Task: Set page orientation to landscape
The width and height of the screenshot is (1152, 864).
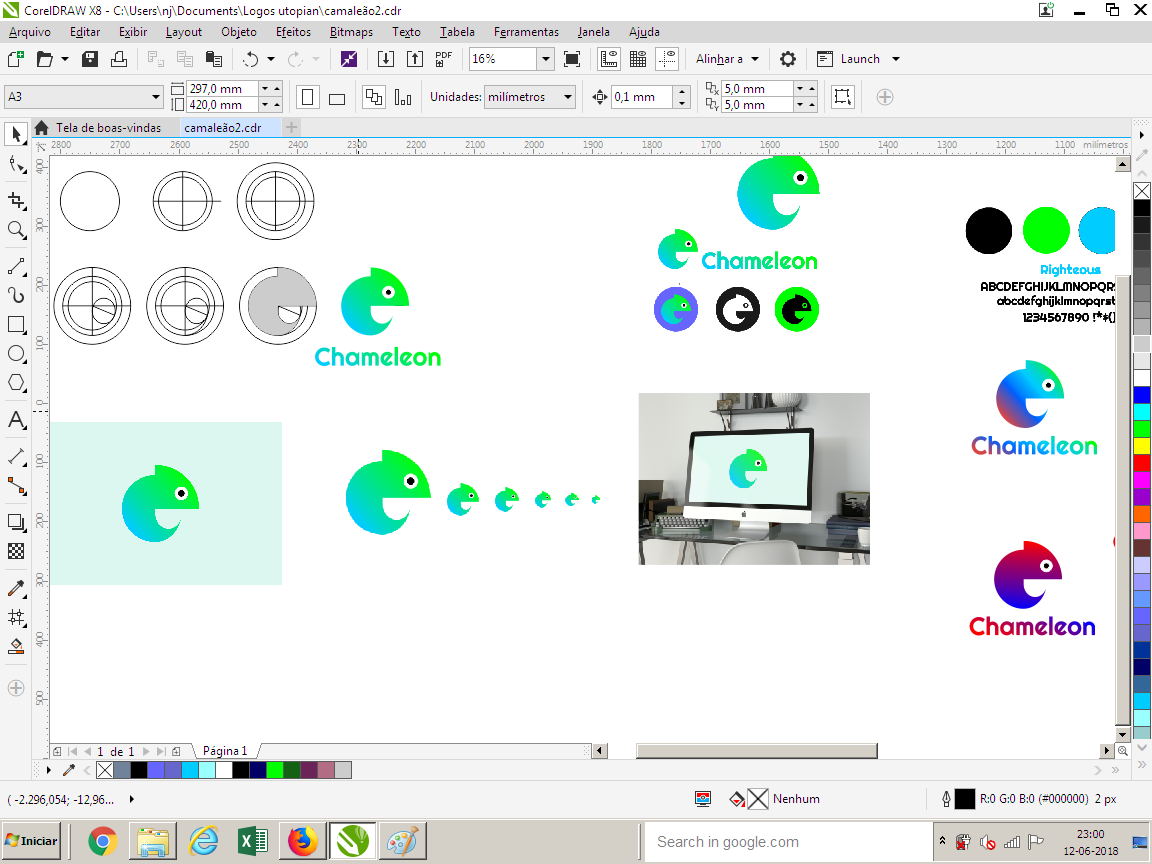Action: [337, 97]
